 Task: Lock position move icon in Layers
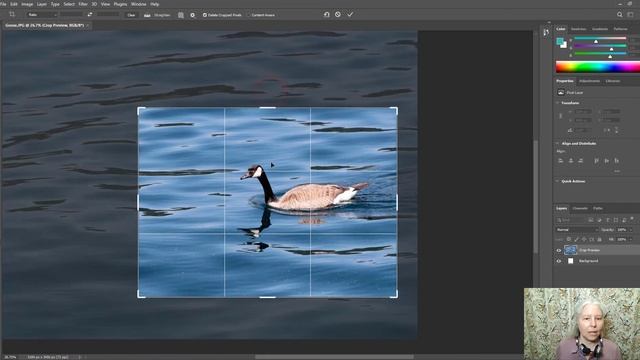(584, 239)
